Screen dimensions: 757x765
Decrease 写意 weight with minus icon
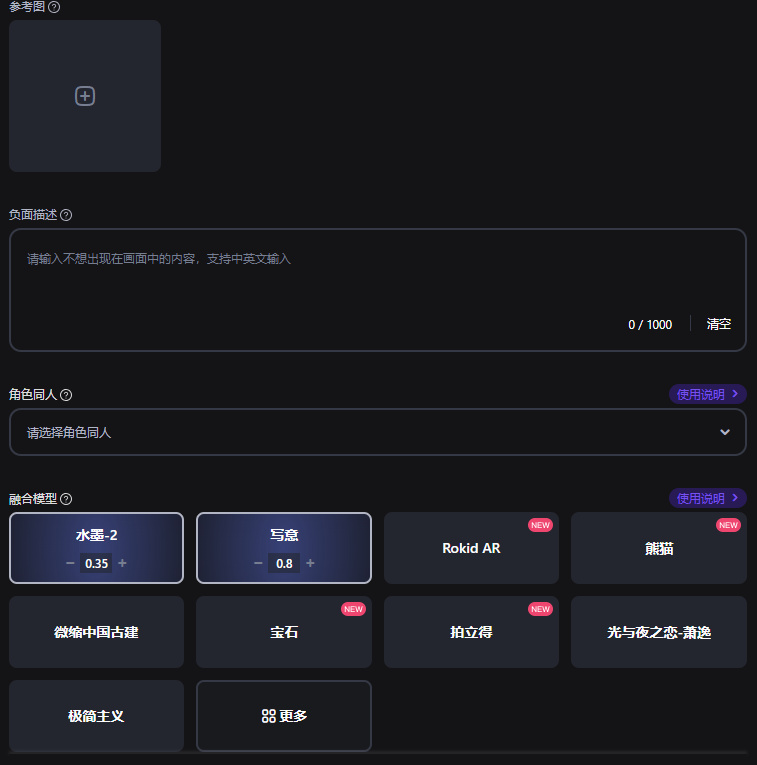tap(258, 563)
